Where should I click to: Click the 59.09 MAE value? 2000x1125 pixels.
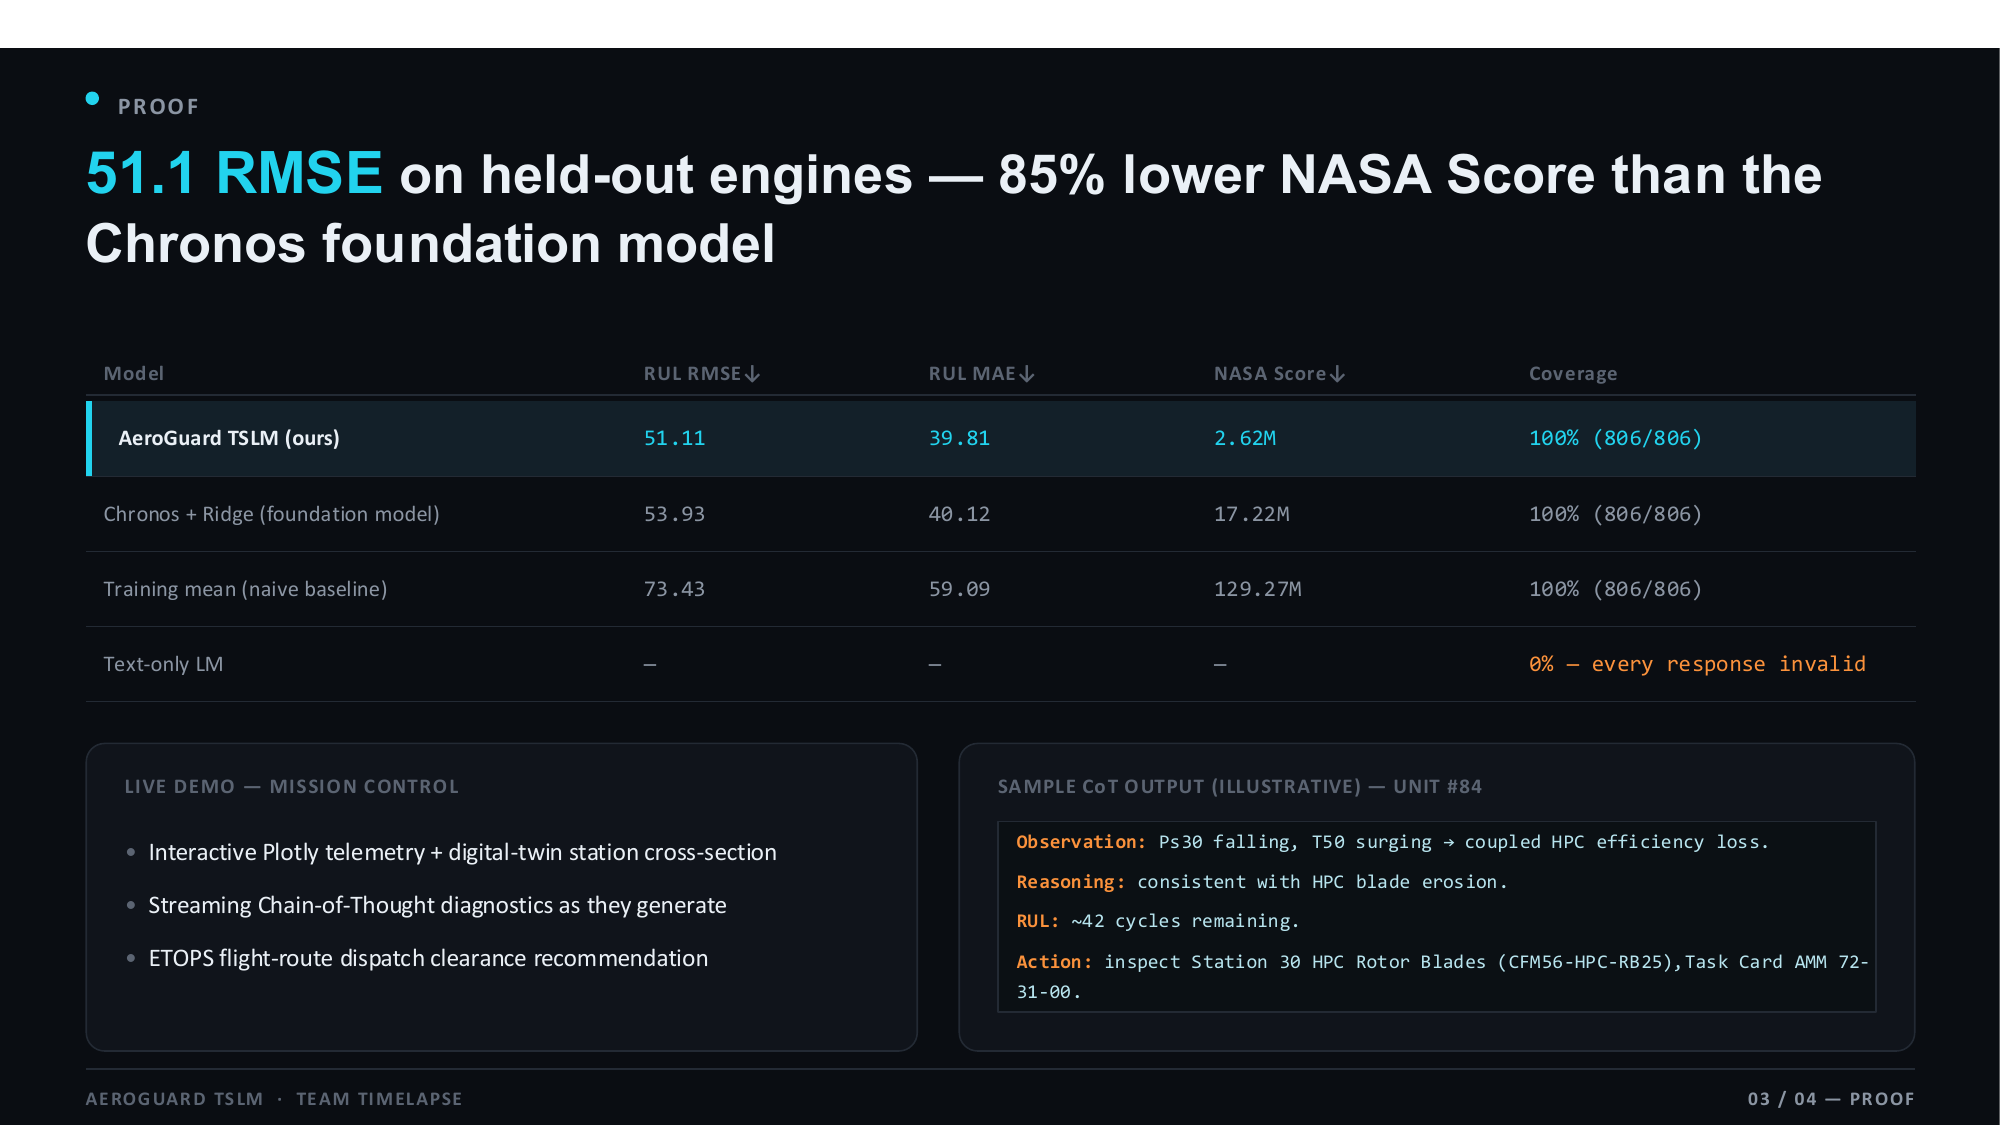click(x=959, y=589)
